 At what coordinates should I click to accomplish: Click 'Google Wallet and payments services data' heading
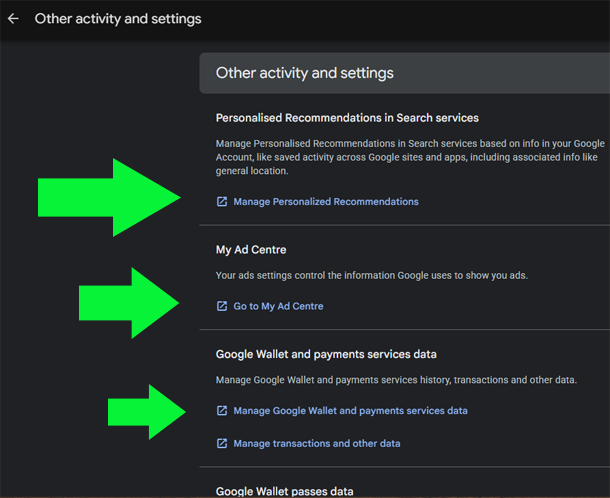(x=326, y=354)
